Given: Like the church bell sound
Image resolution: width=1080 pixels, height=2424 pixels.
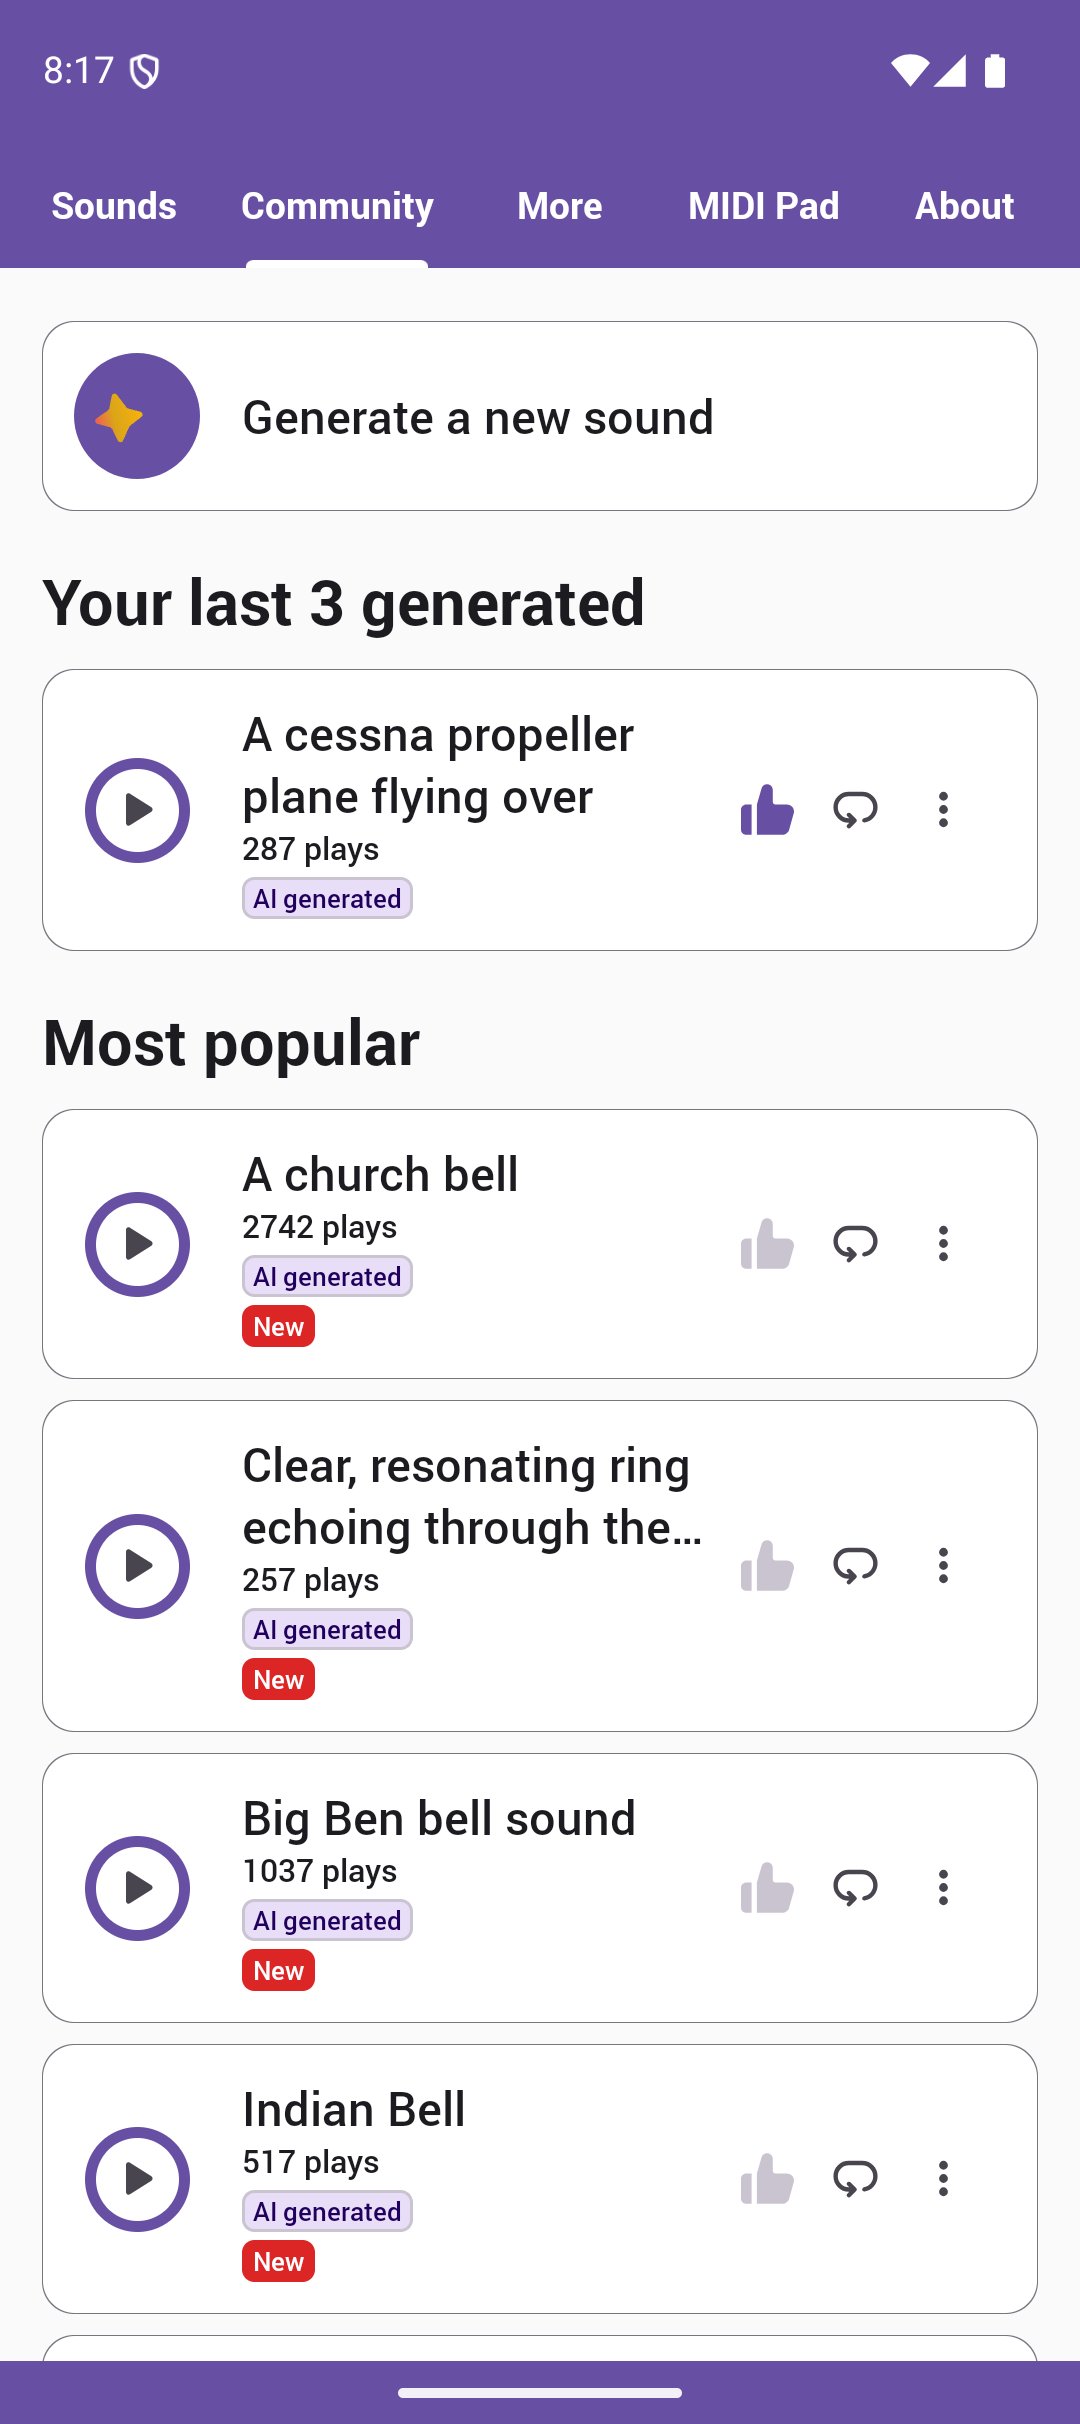Looking at the screenshot, I should (x=767, y=1244).
